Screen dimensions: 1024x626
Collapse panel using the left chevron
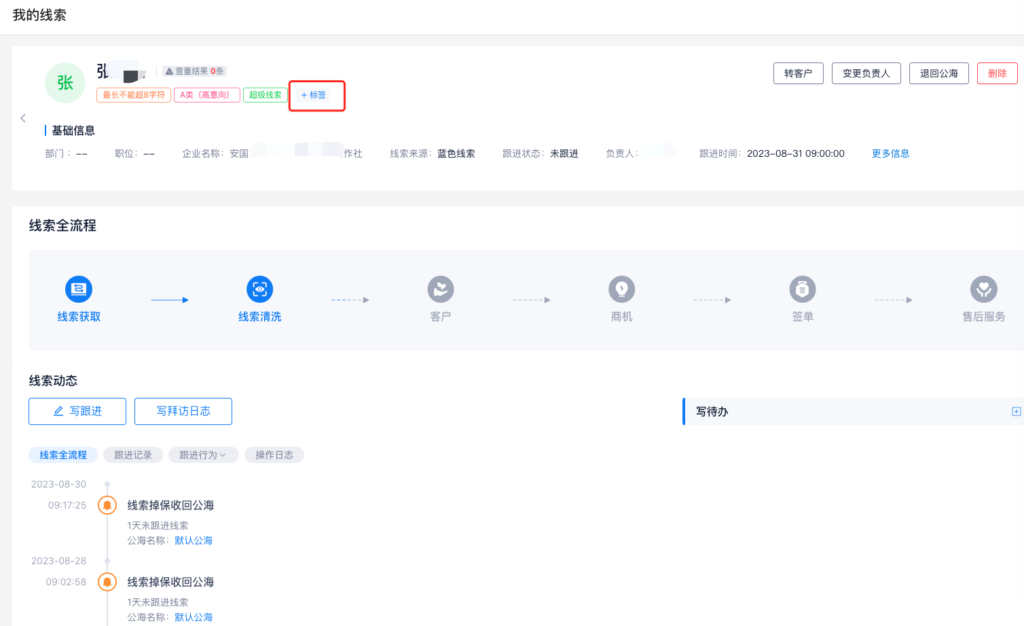(x=23, y=118)
